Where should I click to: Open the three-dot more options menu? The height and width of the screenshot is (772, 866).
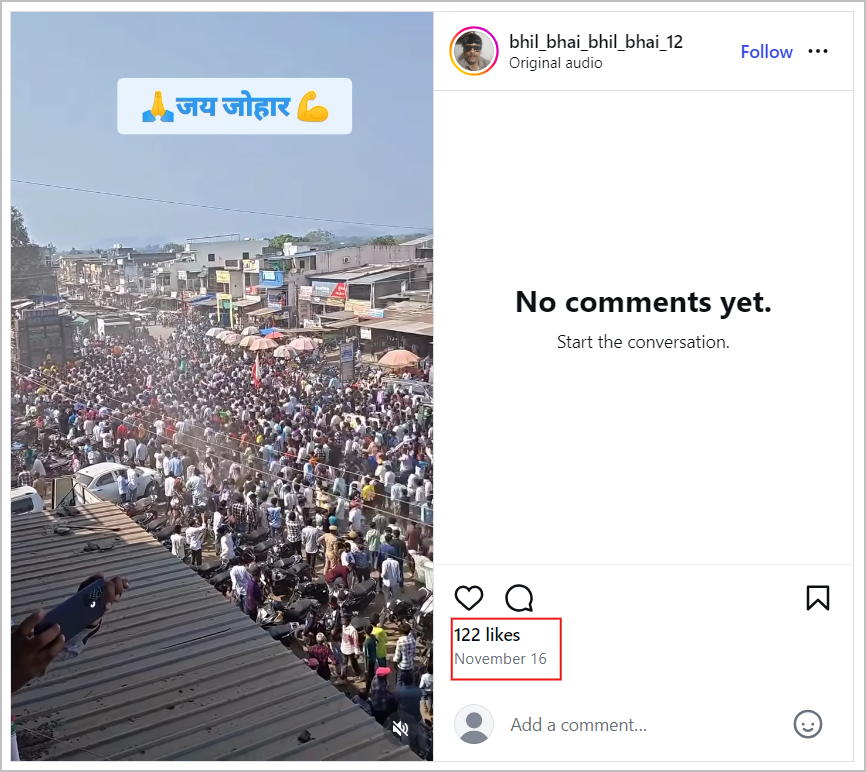coord(818,52)
